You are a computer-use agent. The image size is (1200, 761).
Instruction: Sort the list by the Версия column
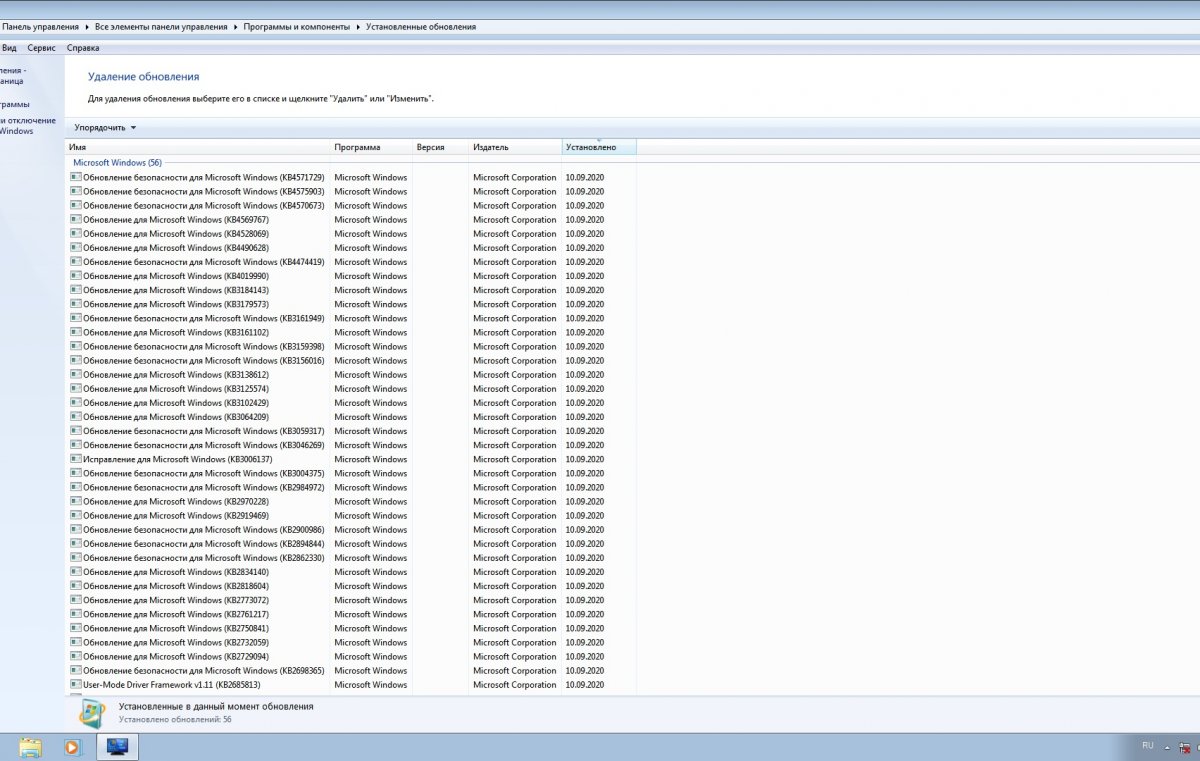pos(441,147)
